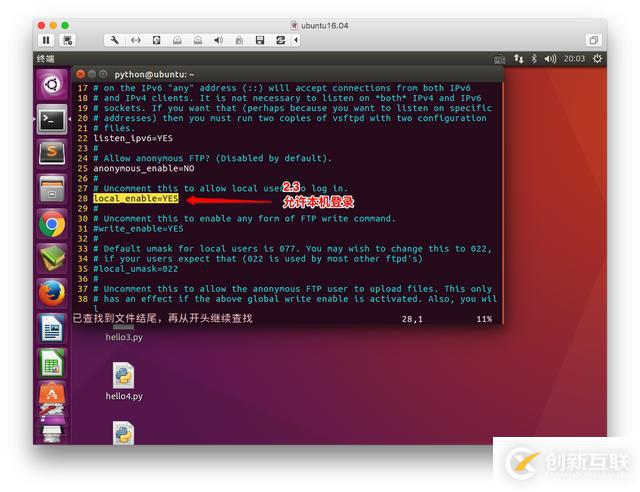Open the Bluetooth indicator menu
640x492 pixels.
click(534, 59)
